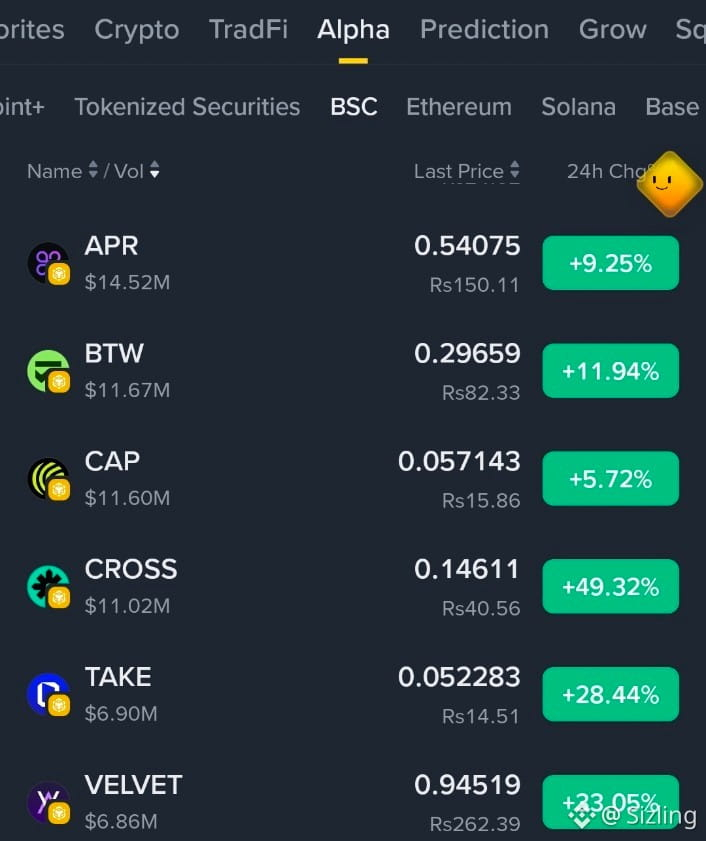
Task: Tap the yellow smiley diamond mascot icon
Action: (x=670, y=184)
